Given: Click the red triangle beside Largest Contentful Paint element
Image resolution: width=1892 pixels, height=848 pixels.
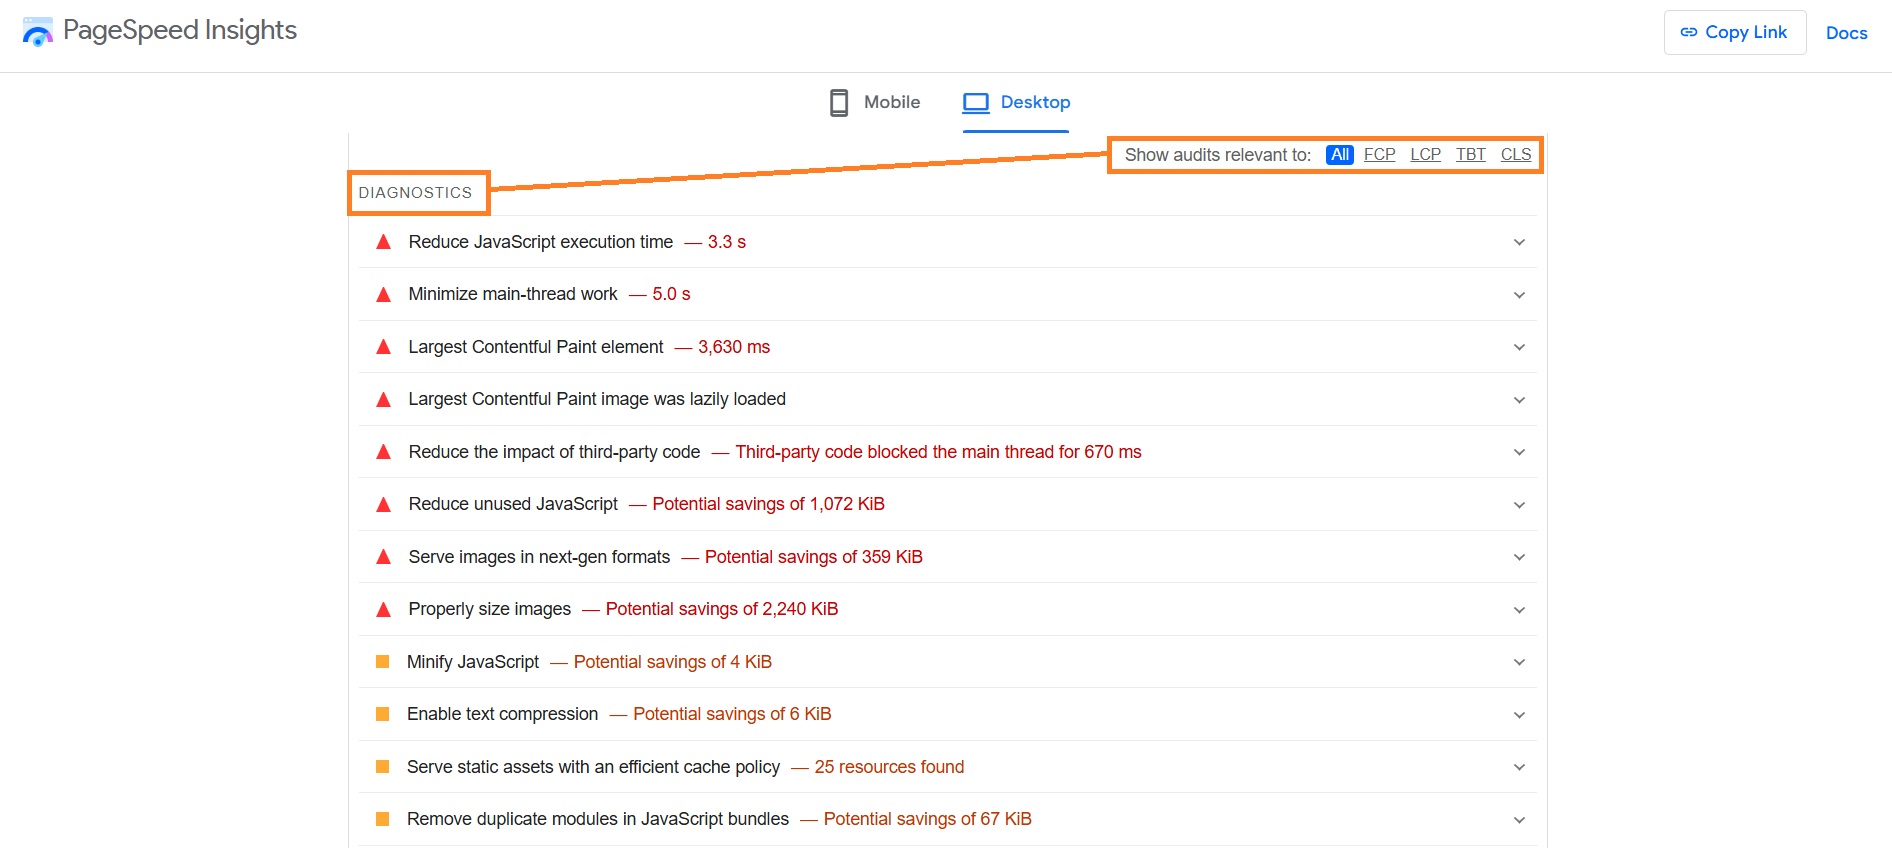Looking at the screenshot, I should click(383, 347).
